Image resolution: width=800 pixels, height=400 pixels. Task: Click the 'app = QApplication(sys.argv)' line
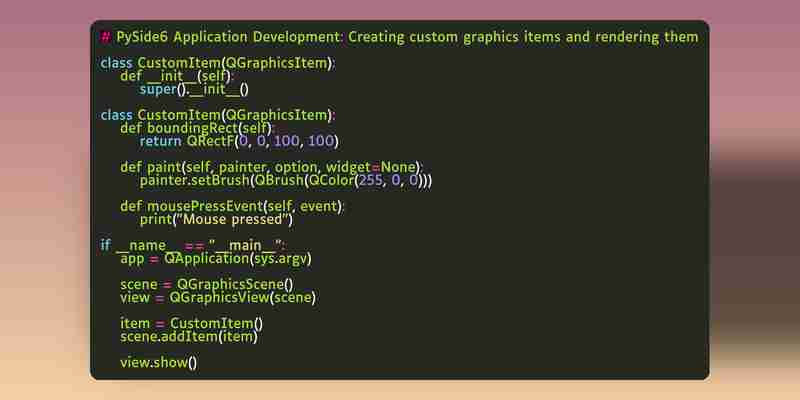216,259
